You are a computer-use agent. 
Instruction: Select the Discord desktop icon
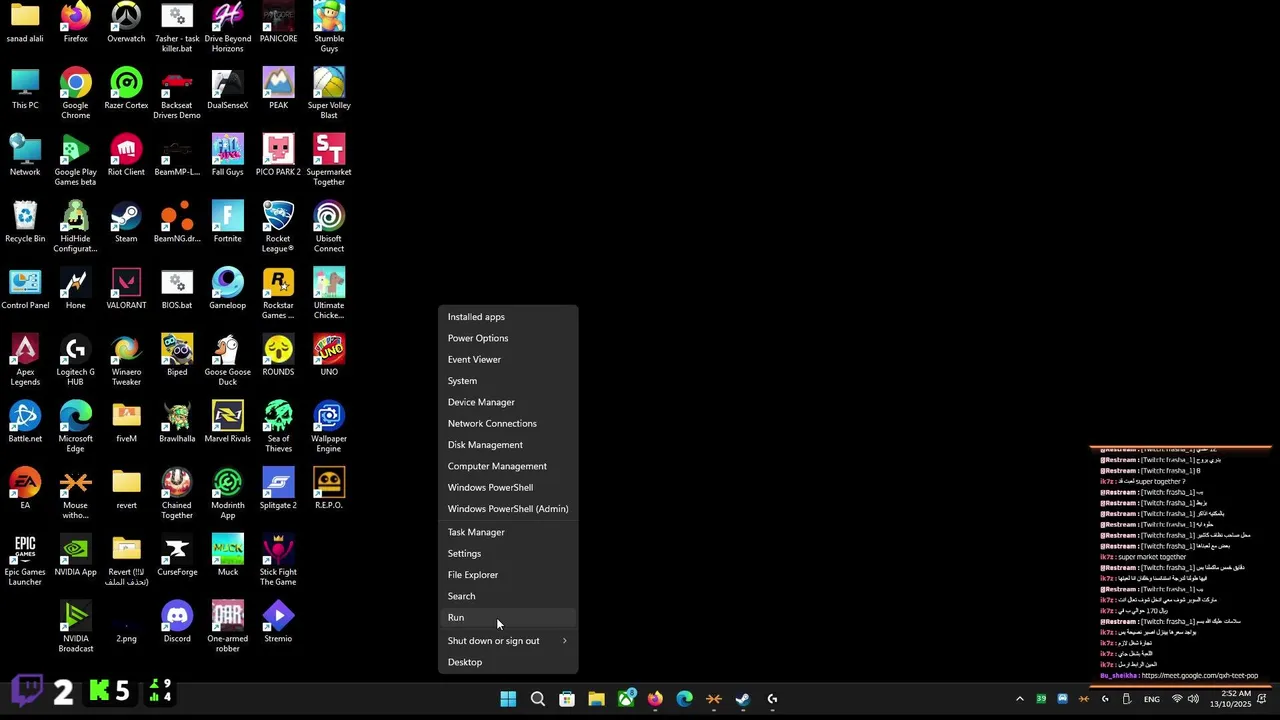tap(177, 622)
